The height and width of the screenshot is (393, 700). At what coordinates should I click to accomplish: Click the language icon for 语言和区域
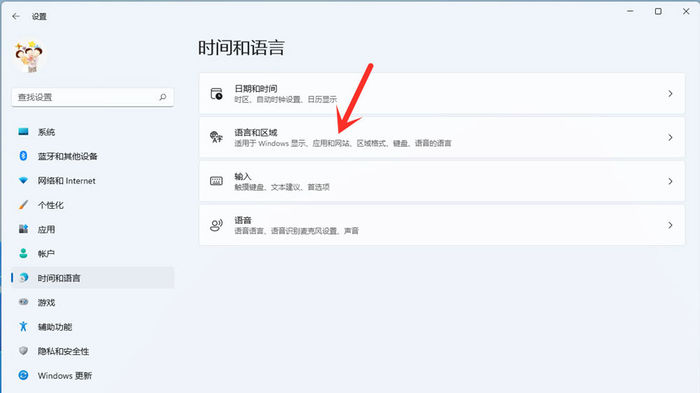click(x=217, y=137)
